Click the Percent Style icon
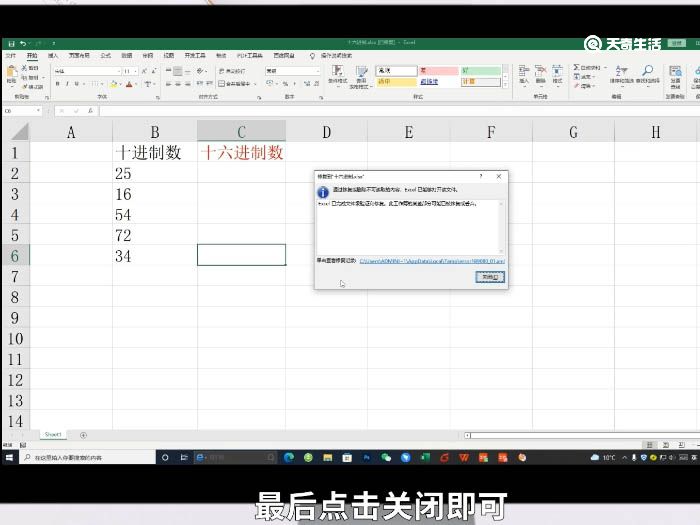The height and width of the screenshot is (525, 700). [x=285, y=83]
